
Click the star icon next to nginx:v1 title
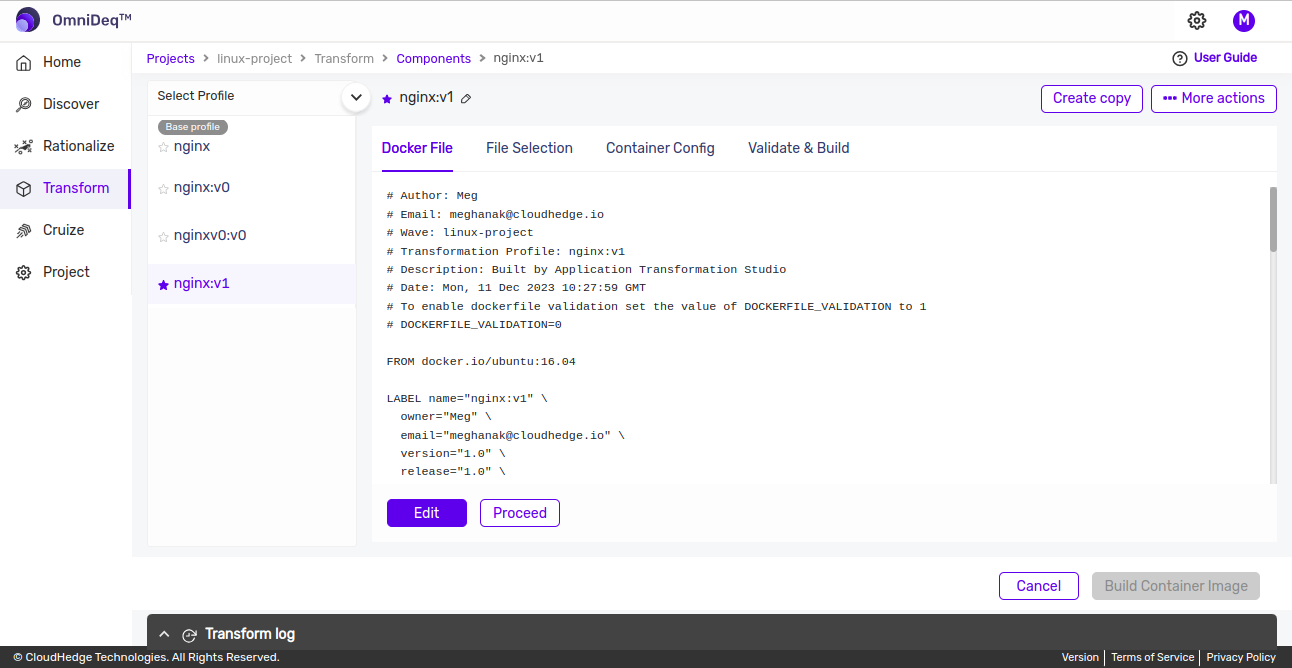387,98
